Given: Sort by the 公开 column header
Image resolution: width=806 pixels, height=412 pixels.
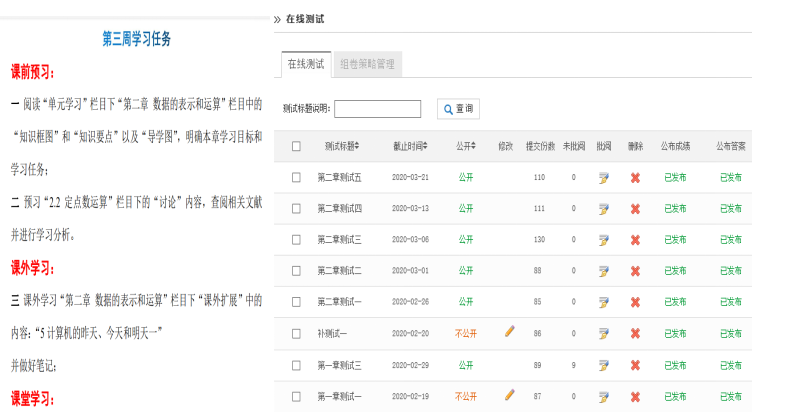Looking at the screenshot, I should pos(466,146).
